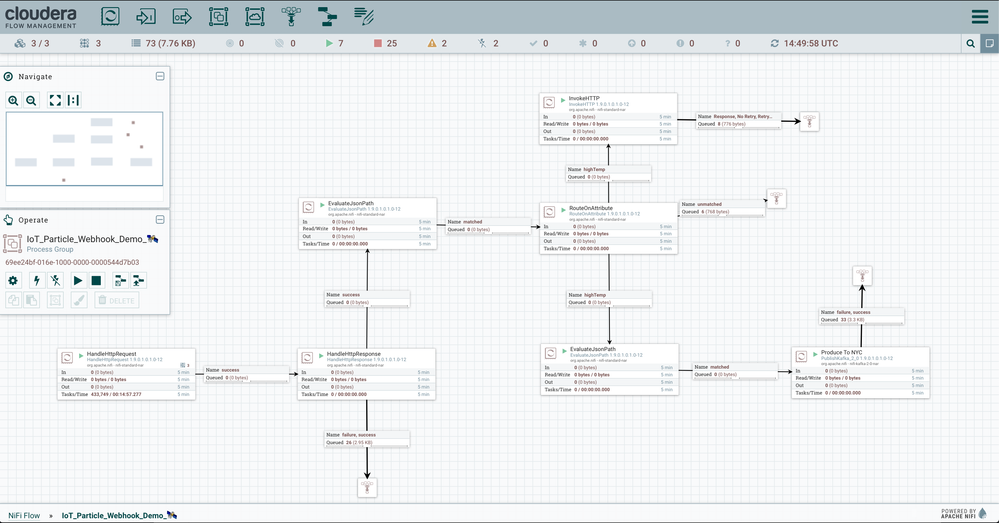Select the Process Group toolbar icon

click(219, 16)
